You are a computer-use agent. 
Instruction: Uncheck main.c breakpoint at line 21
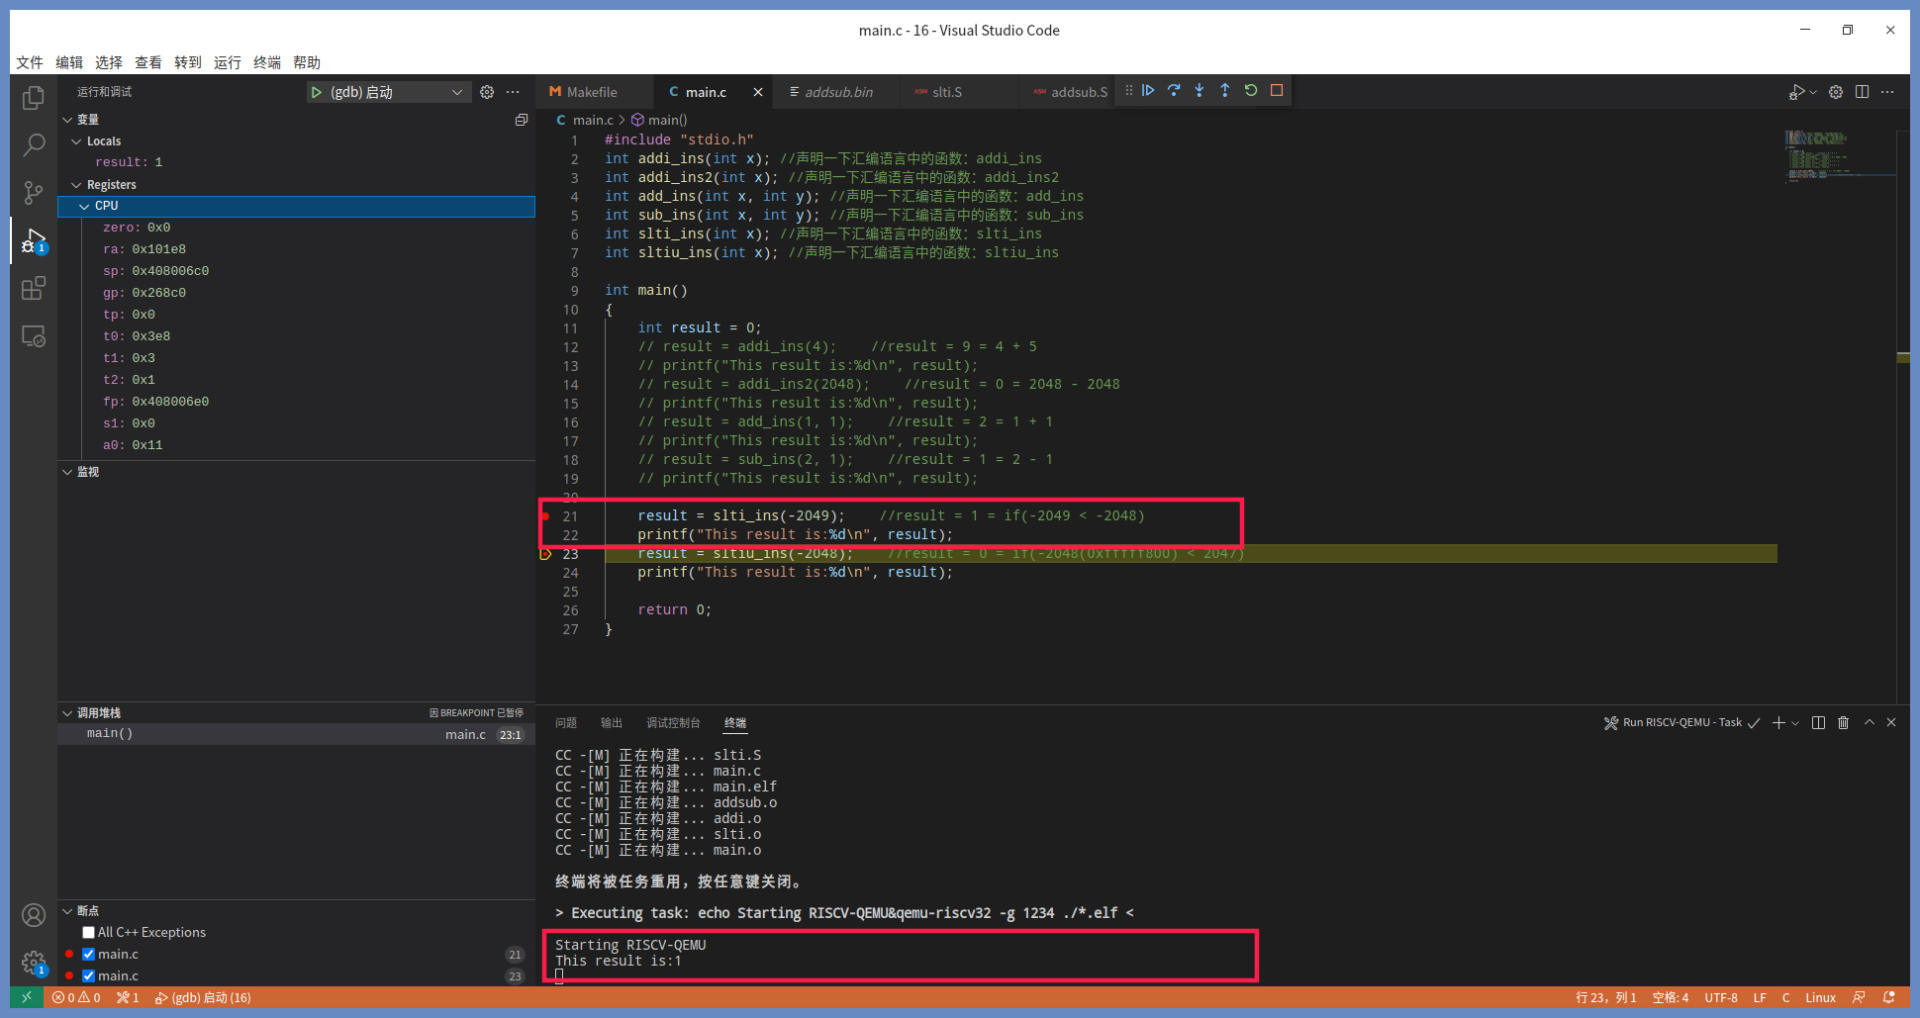(89, 954)
